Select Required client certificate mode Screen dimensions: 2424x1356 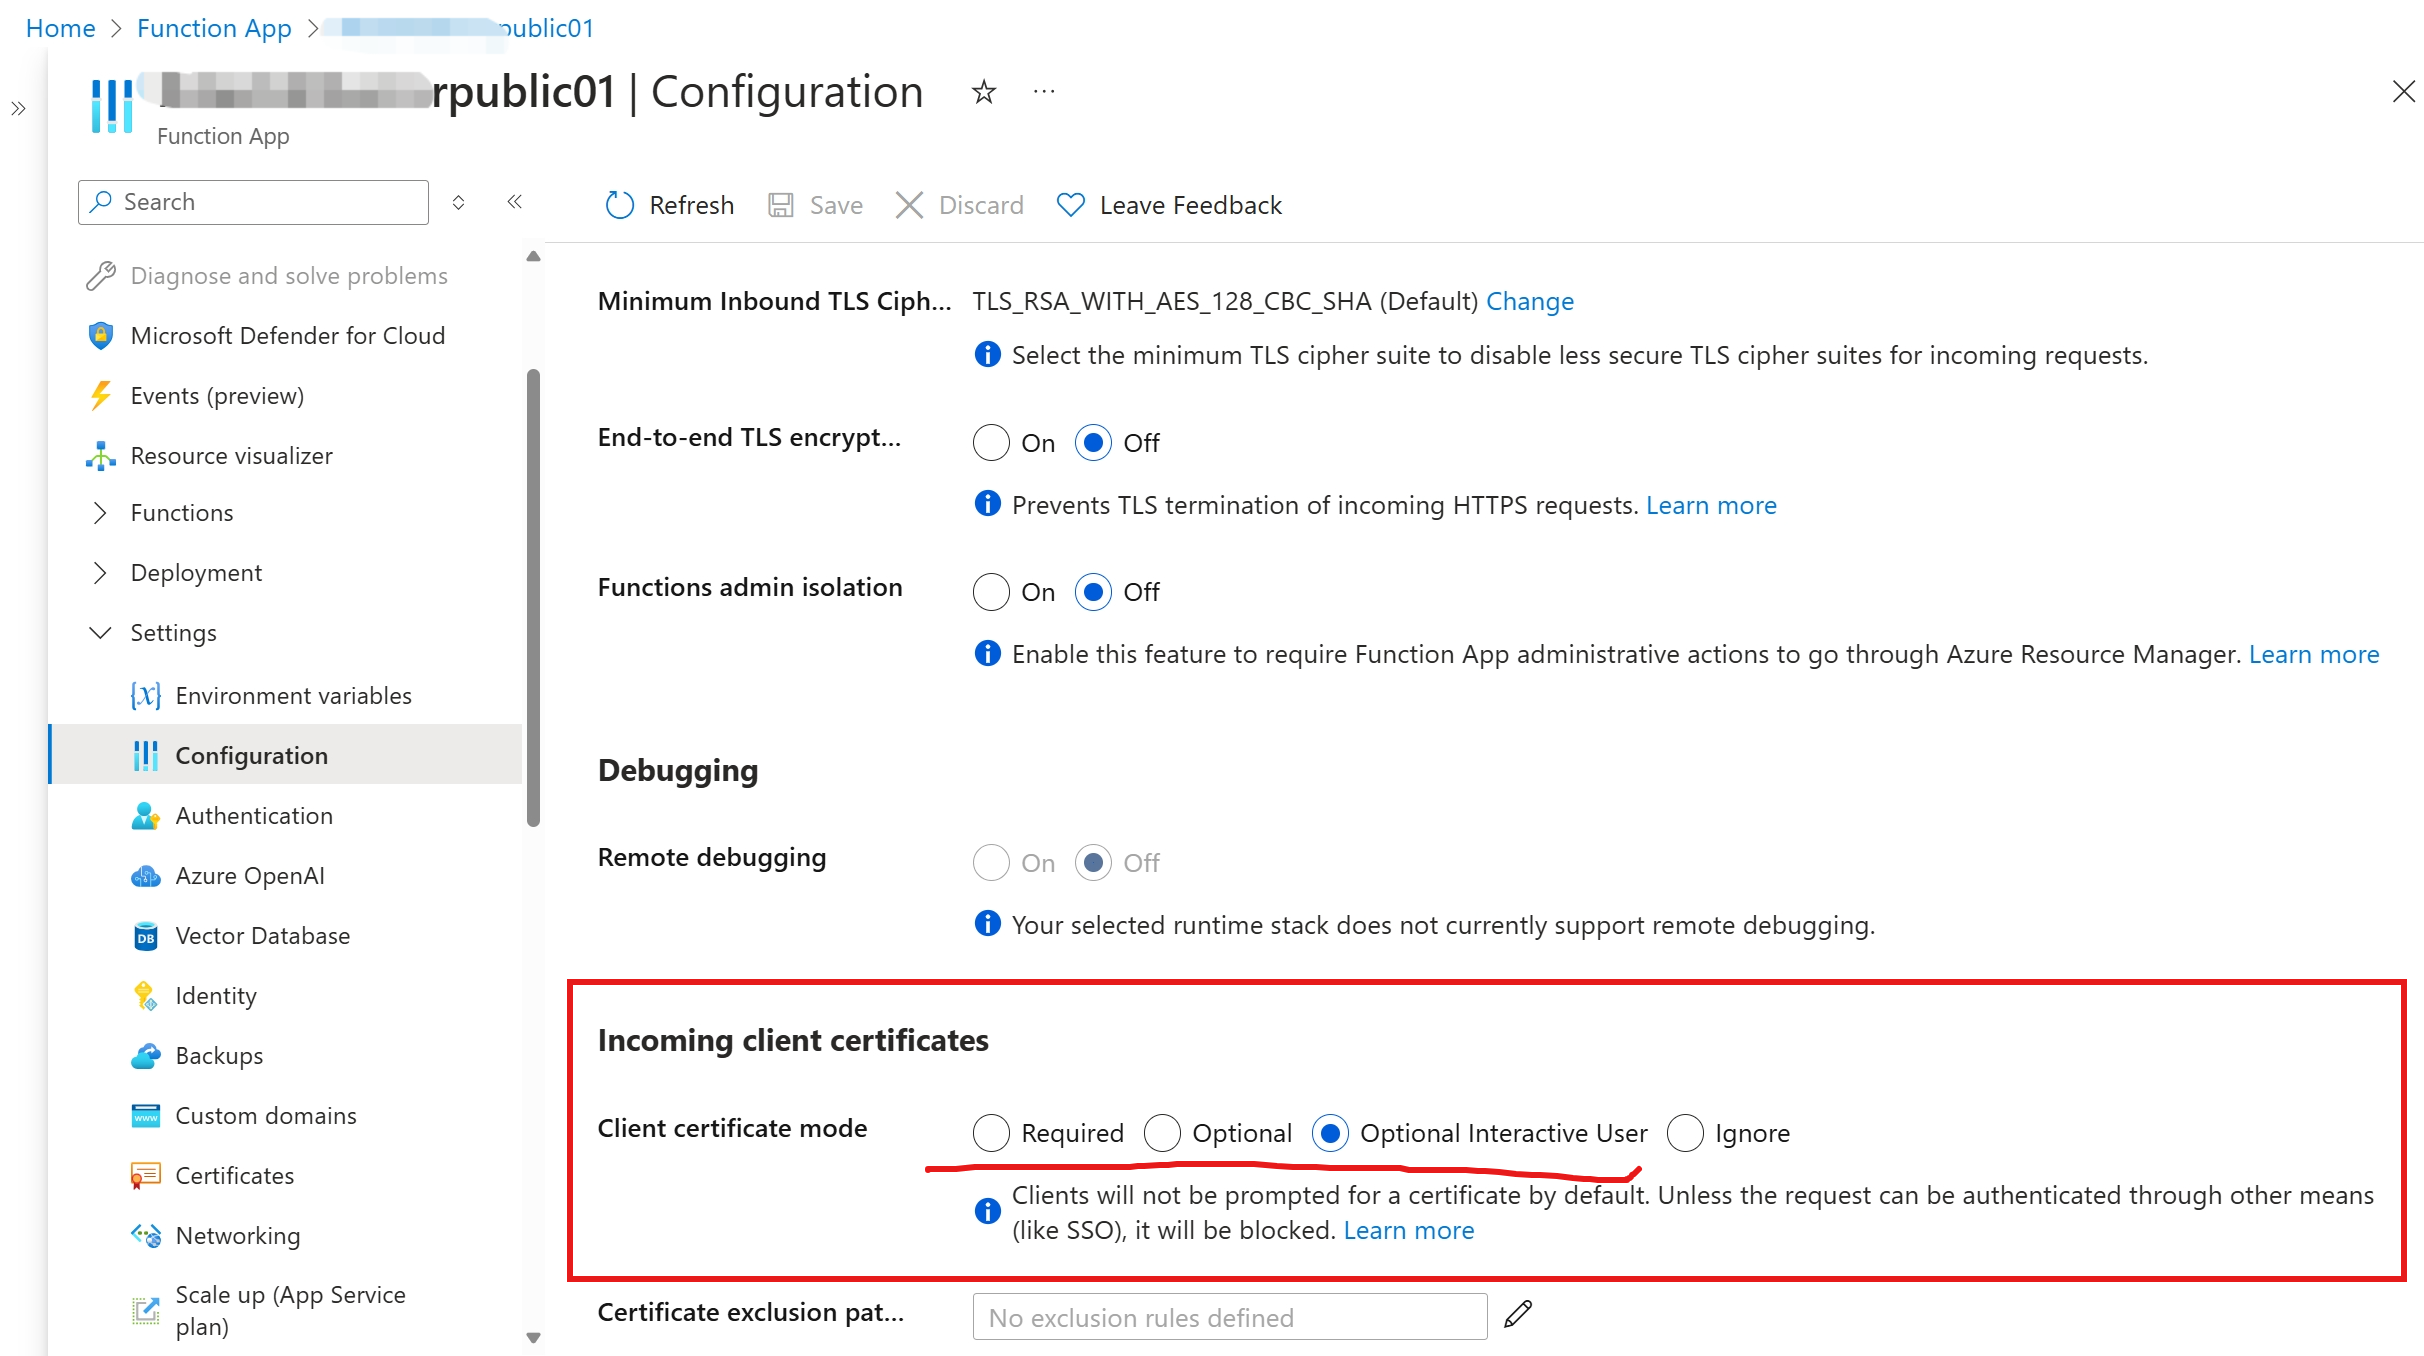click(x=991, y=1133)
